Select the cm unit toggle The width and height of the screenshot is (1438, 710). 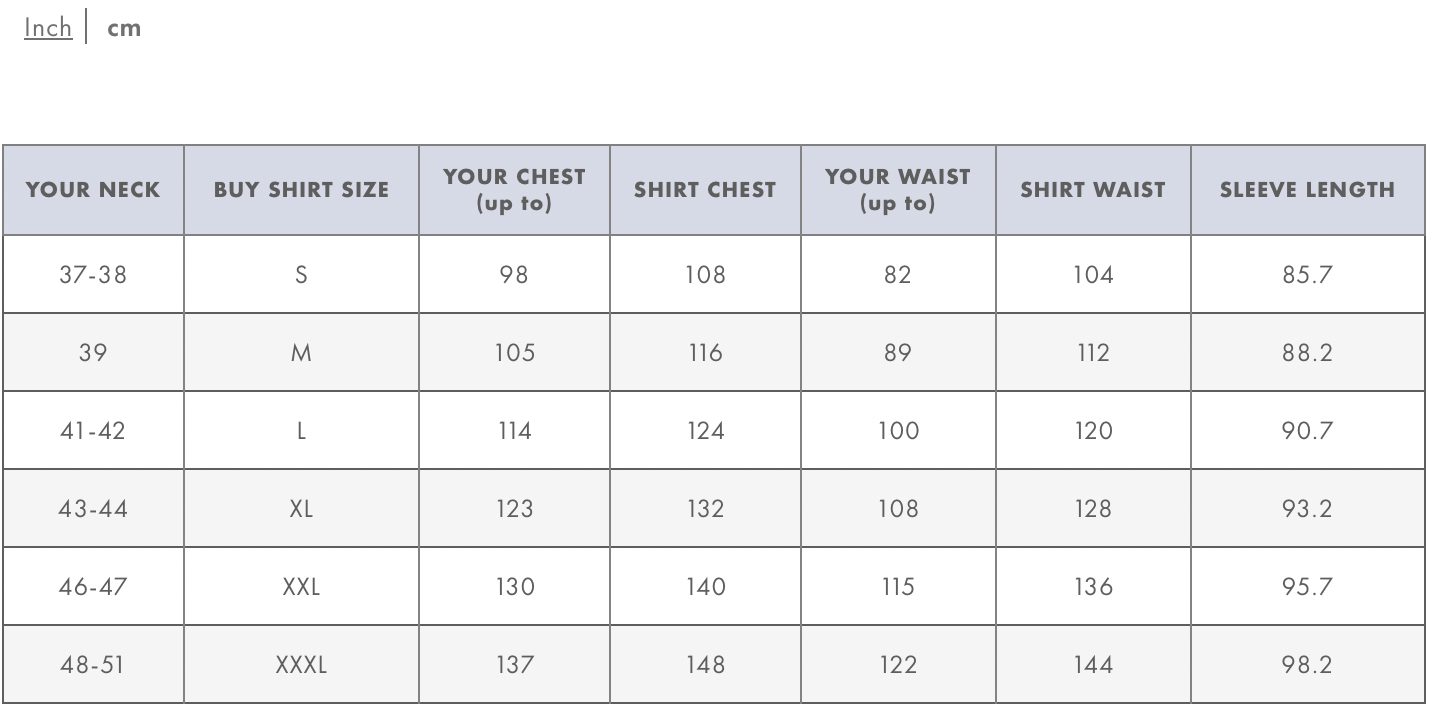click(x=124, y=28)
